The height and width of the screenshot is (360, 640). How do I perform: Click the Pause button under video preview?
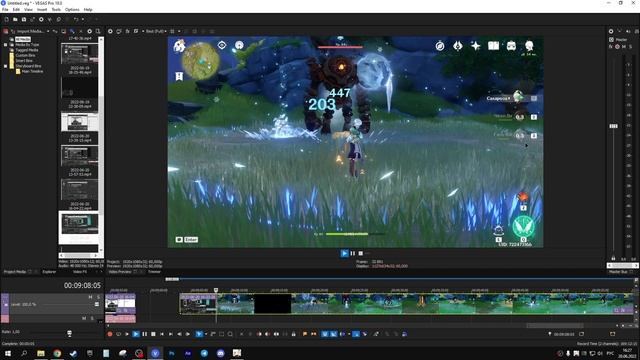click(x=353, y=253)
